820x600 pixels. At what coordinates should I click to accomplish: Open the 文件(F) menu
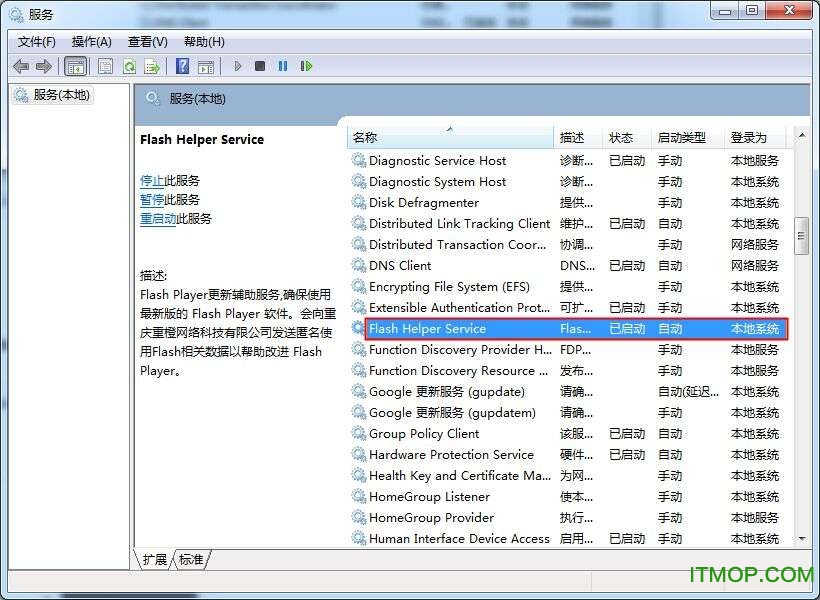[36, 41]
